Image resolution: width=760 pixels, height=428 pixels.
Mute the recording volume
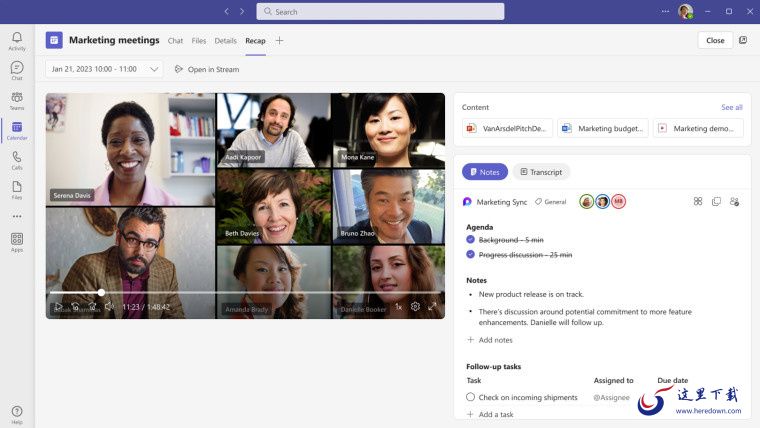(109, 306)
